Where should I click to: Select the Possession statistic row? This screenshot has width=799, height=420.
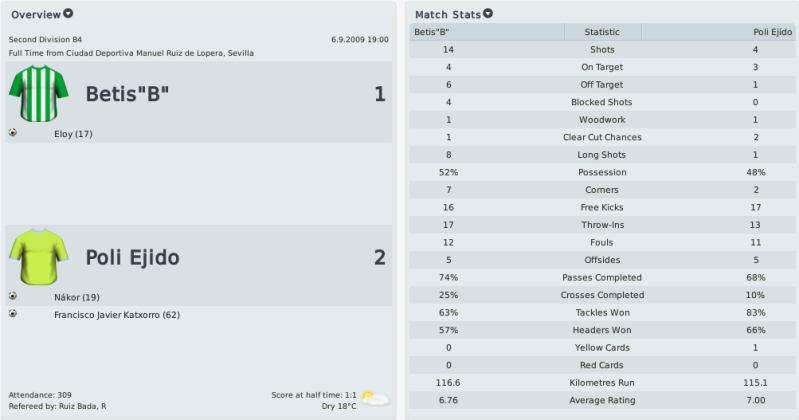(603, 172)
